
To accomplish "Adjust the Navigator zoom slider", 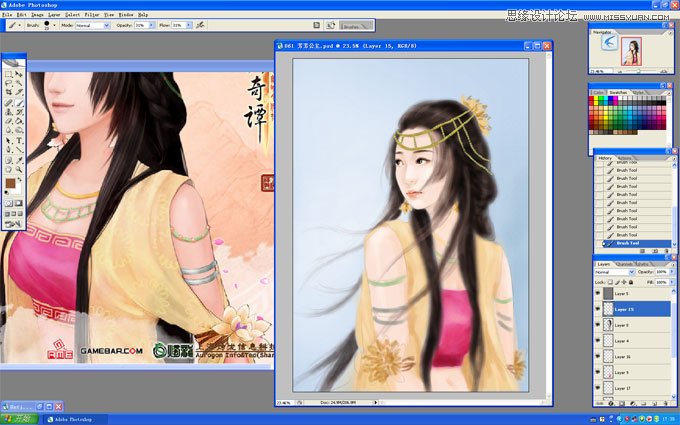I will click(639, 71).
